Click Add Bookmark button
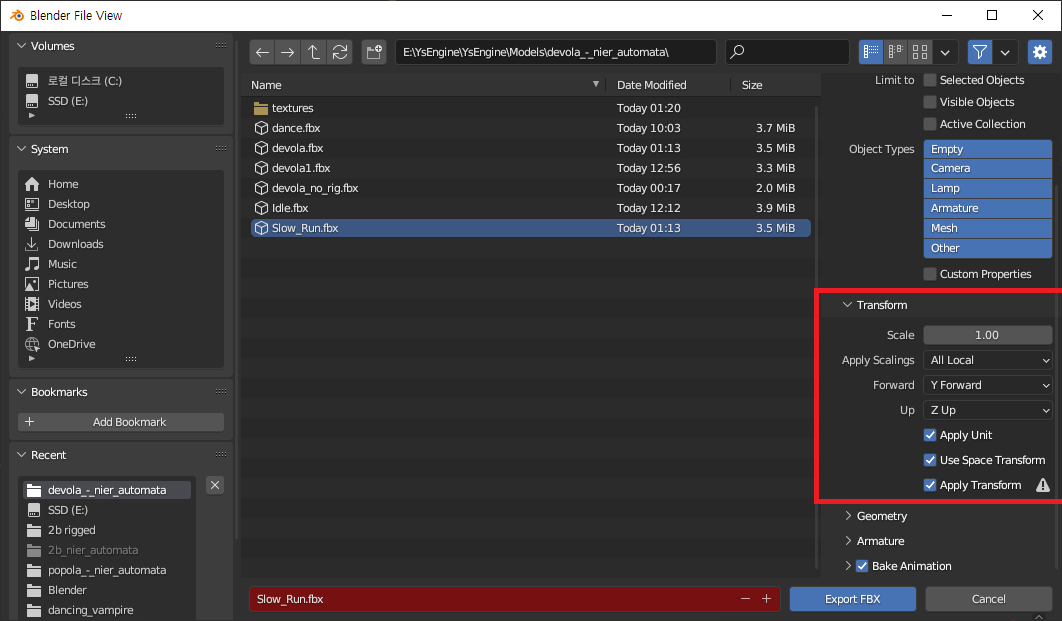Screen dimensions: 1062x621 click(x=121, y=422)
